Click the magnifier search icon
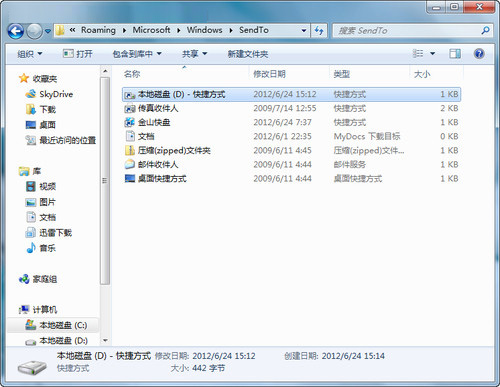Viewport: 500px width, 387px height. [x=485, y=31]
